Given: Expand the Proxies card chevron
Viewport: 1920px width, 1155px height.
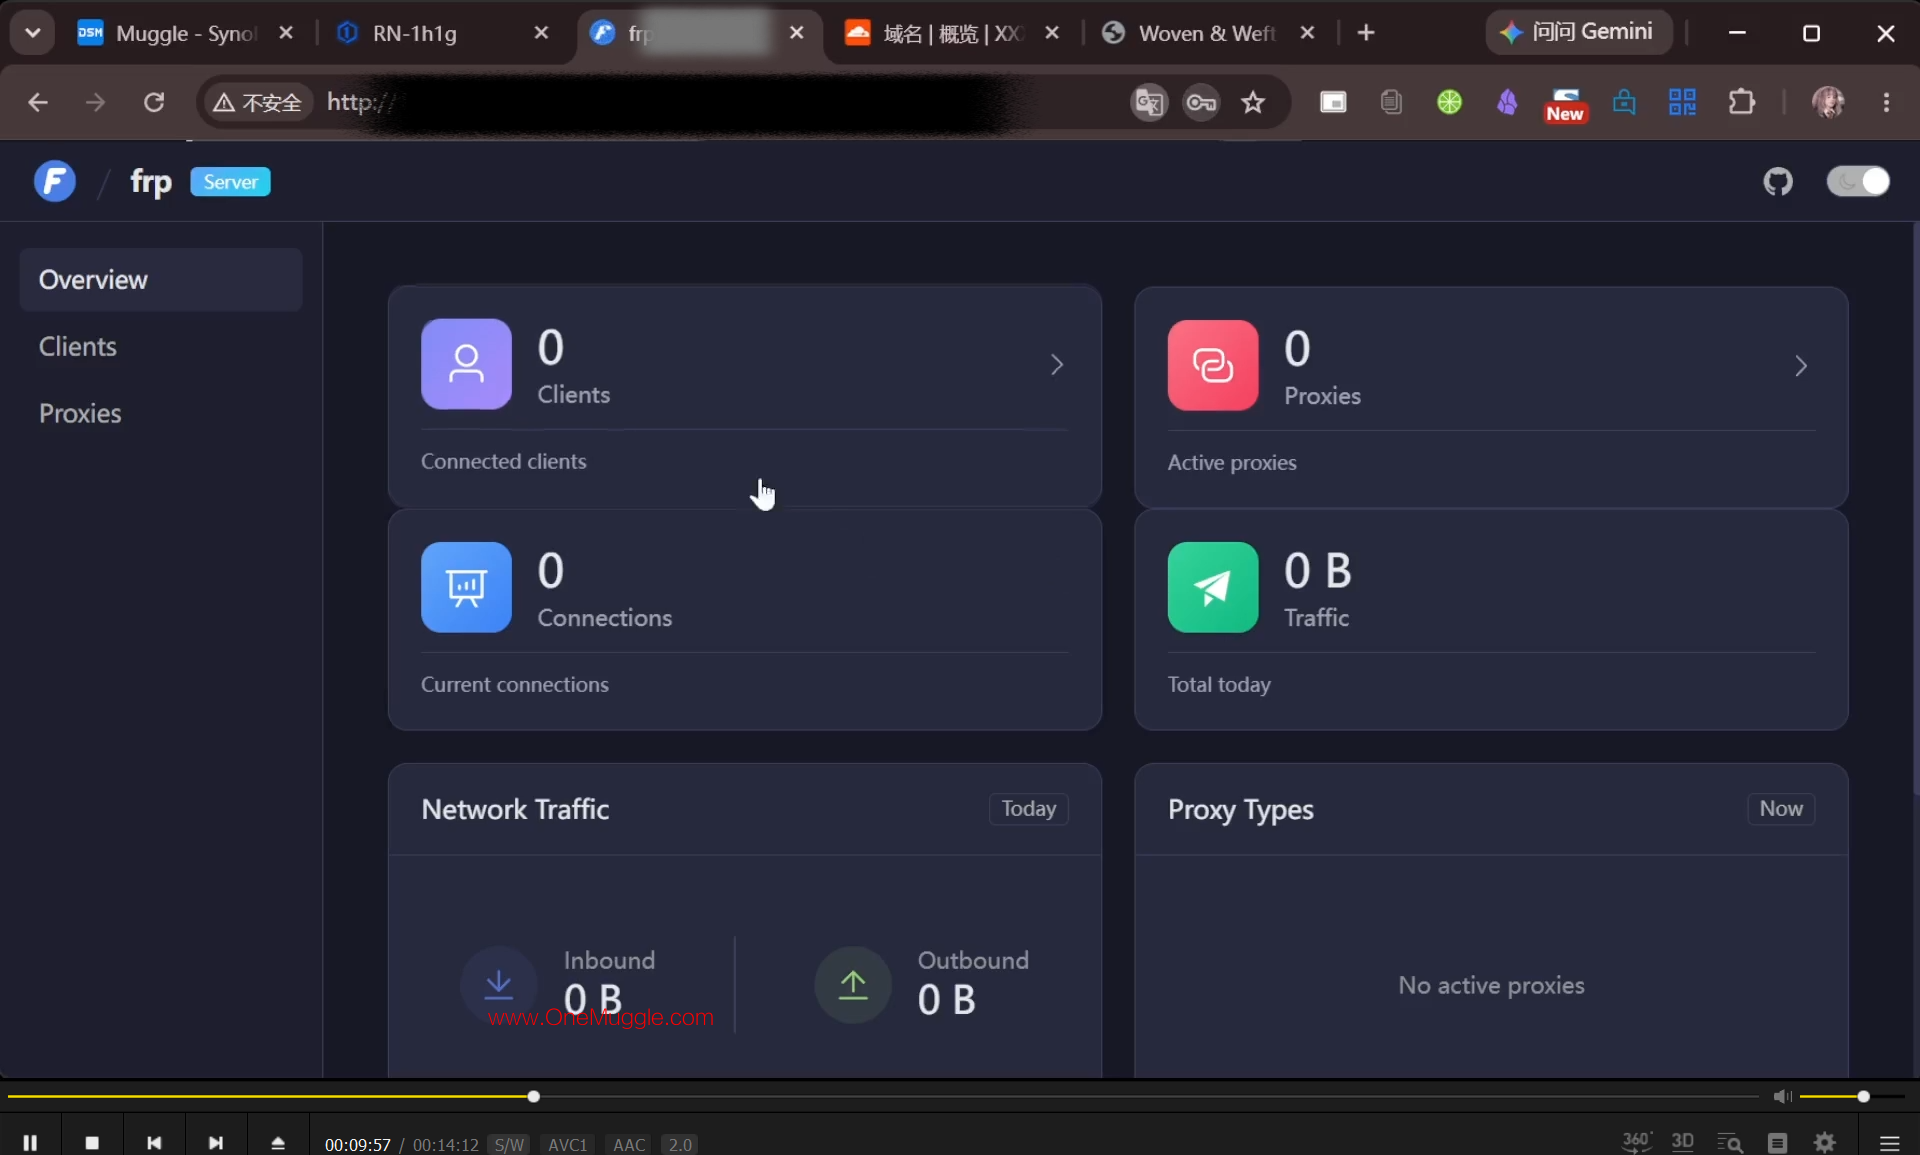Looking at the screenshot, I should pyautogui.click(x=1801, y=366).
